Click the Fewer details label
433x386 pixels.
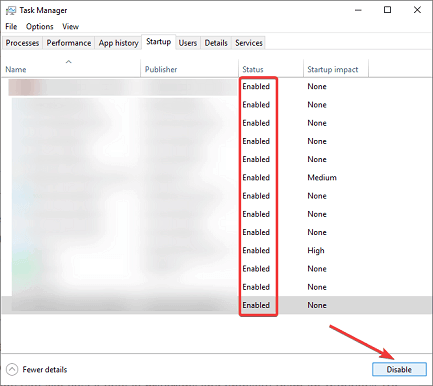(x=45, y=369)
